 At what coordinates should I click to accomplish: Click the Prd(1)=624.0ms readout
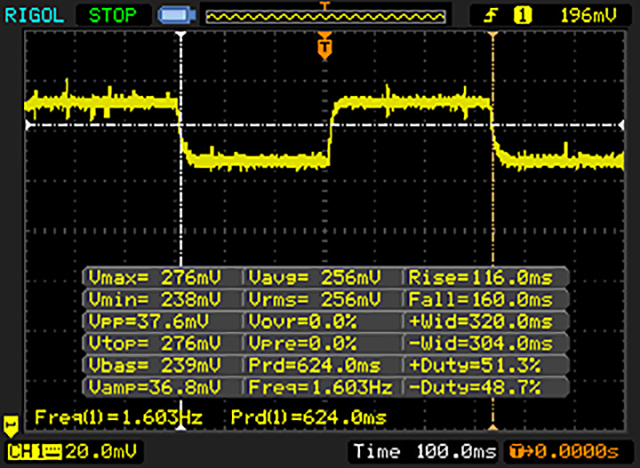pyautogui.click(x=308, y=416)
